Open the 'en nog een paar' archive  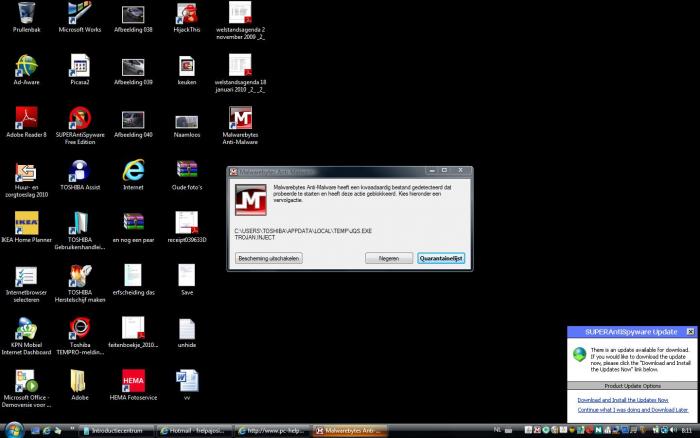[x=133, y=228]
